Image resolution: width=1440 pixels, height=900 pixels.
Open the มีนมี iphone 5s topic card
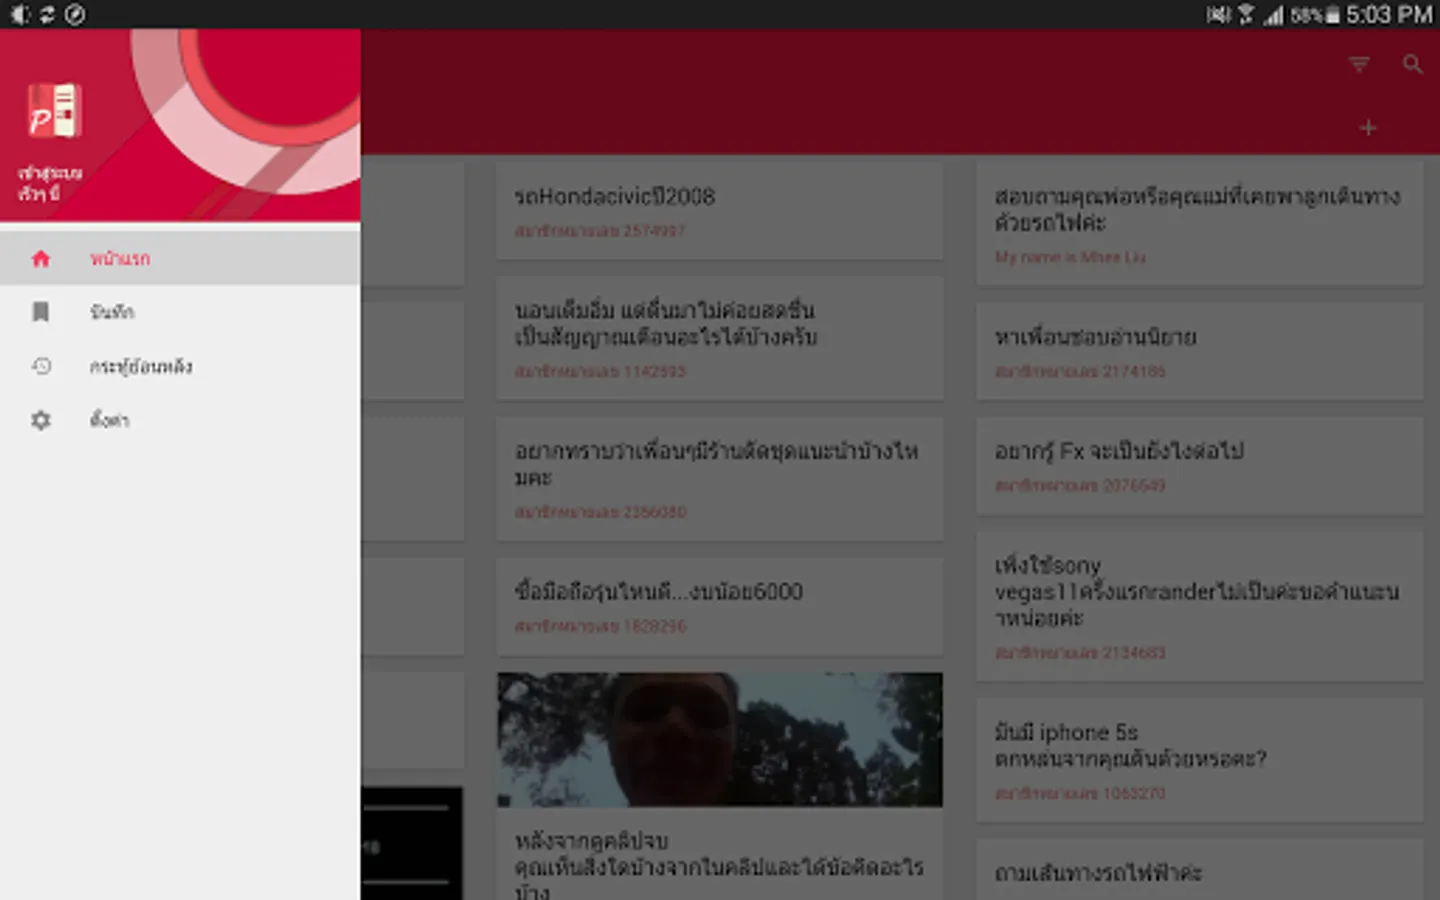tap(1199, 760)
